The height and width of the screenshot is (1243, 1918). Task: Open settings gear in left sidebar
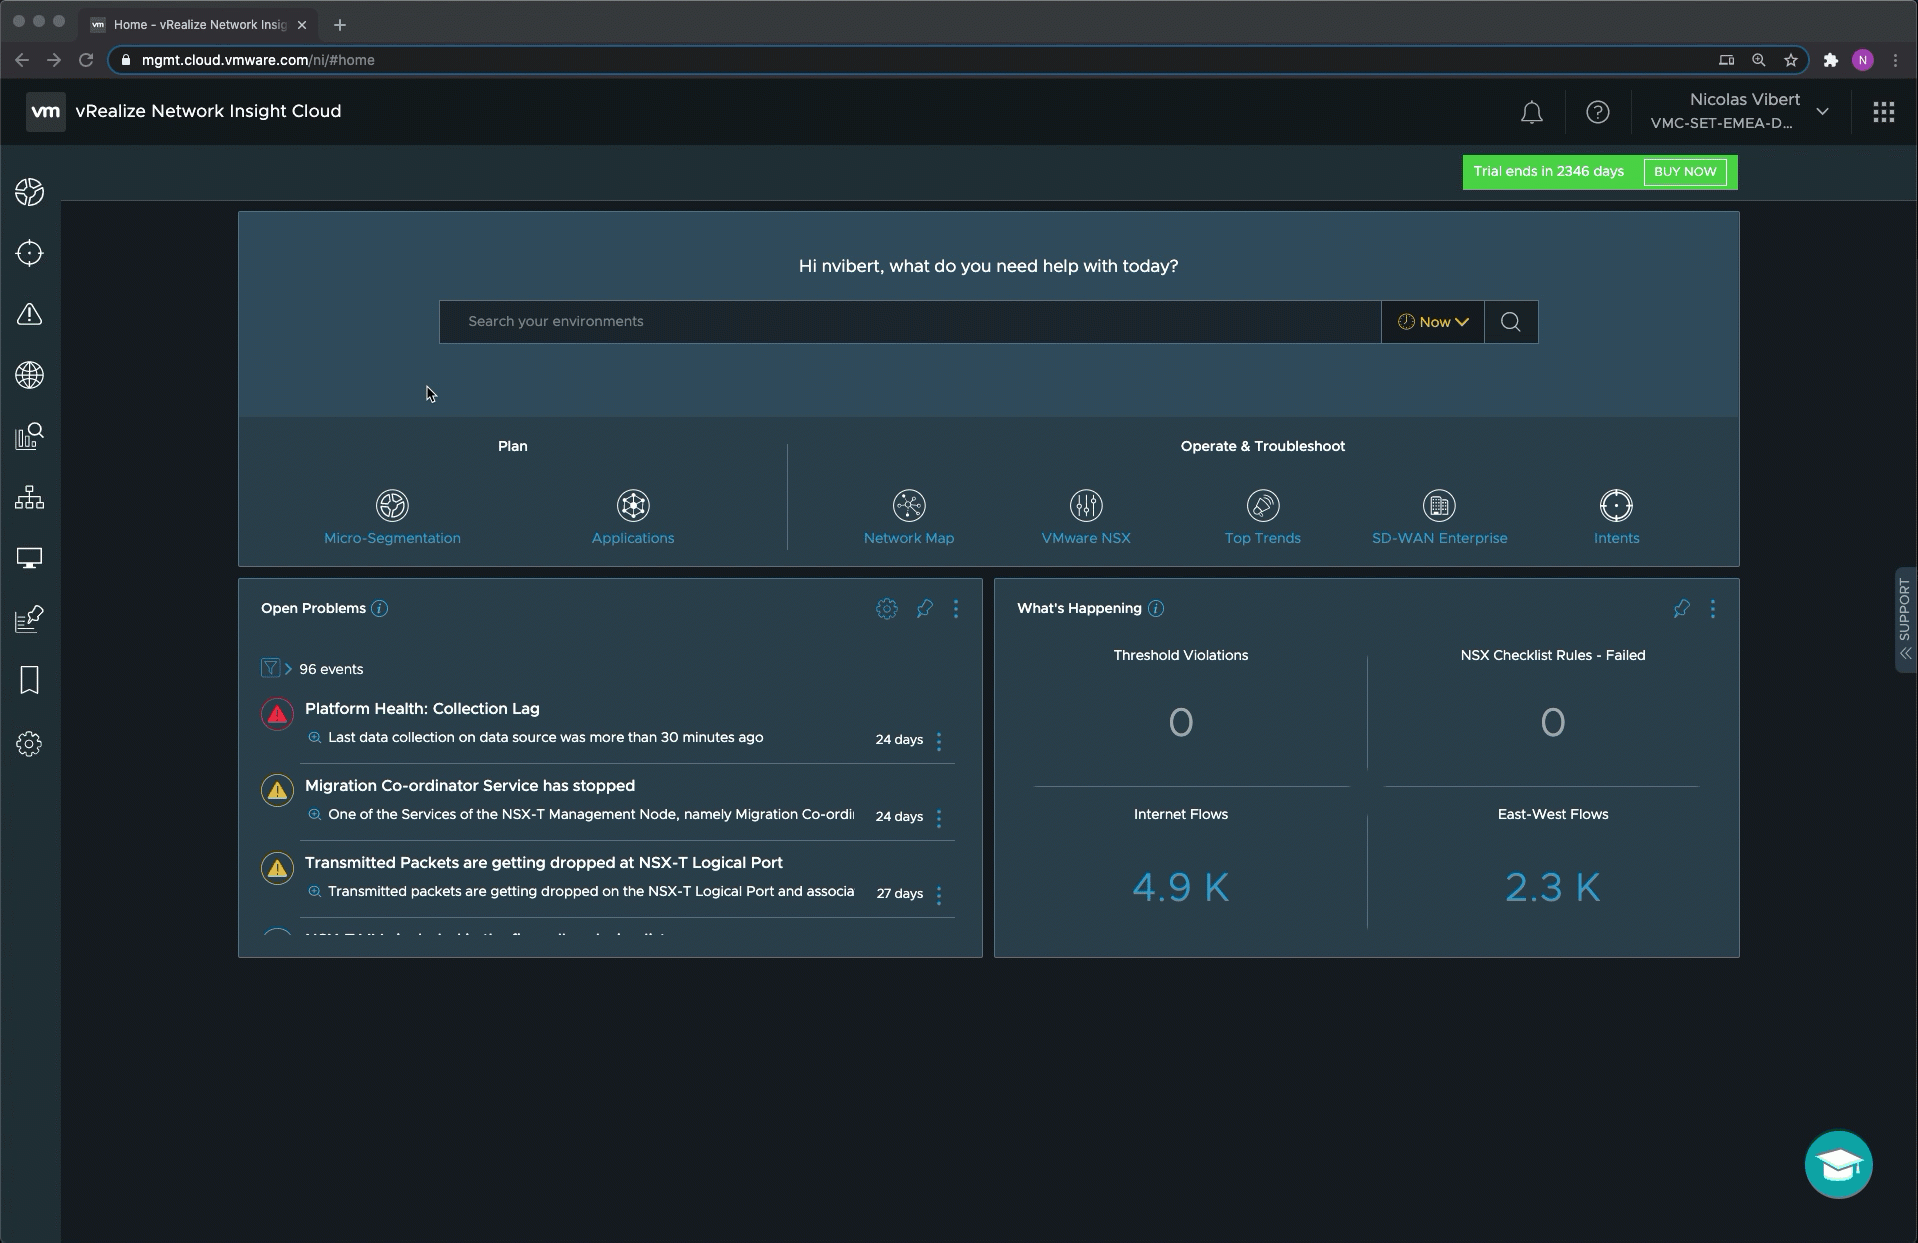[29, 744]
